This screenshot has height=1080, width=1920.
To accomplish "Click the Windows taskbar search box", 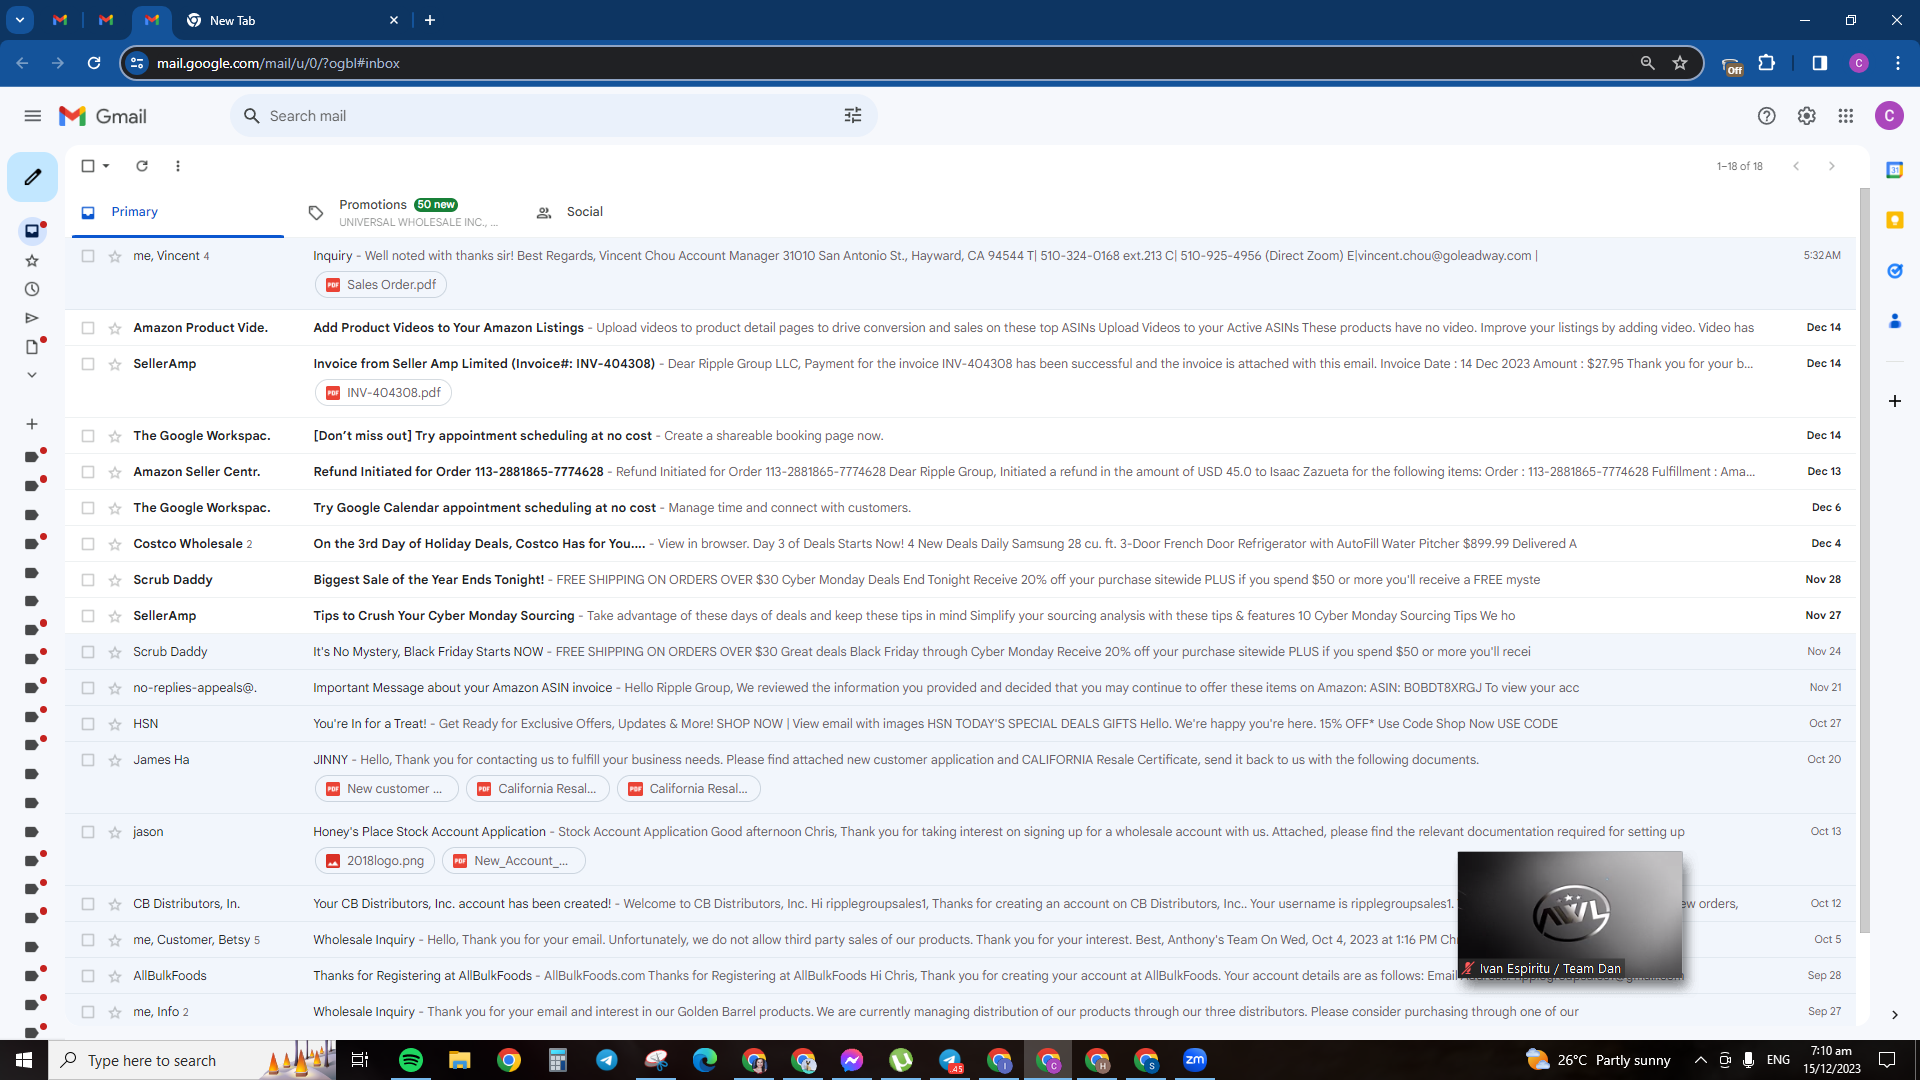I will (x=192, y=1060).
